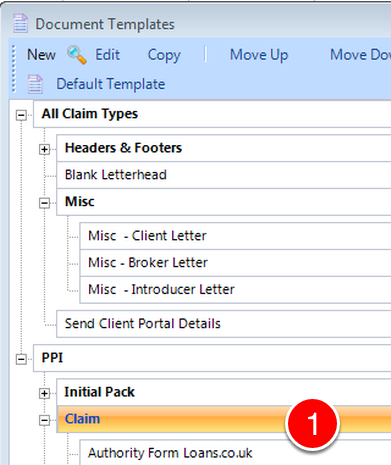Collapse the All Claim Types node

coord(21,115)
